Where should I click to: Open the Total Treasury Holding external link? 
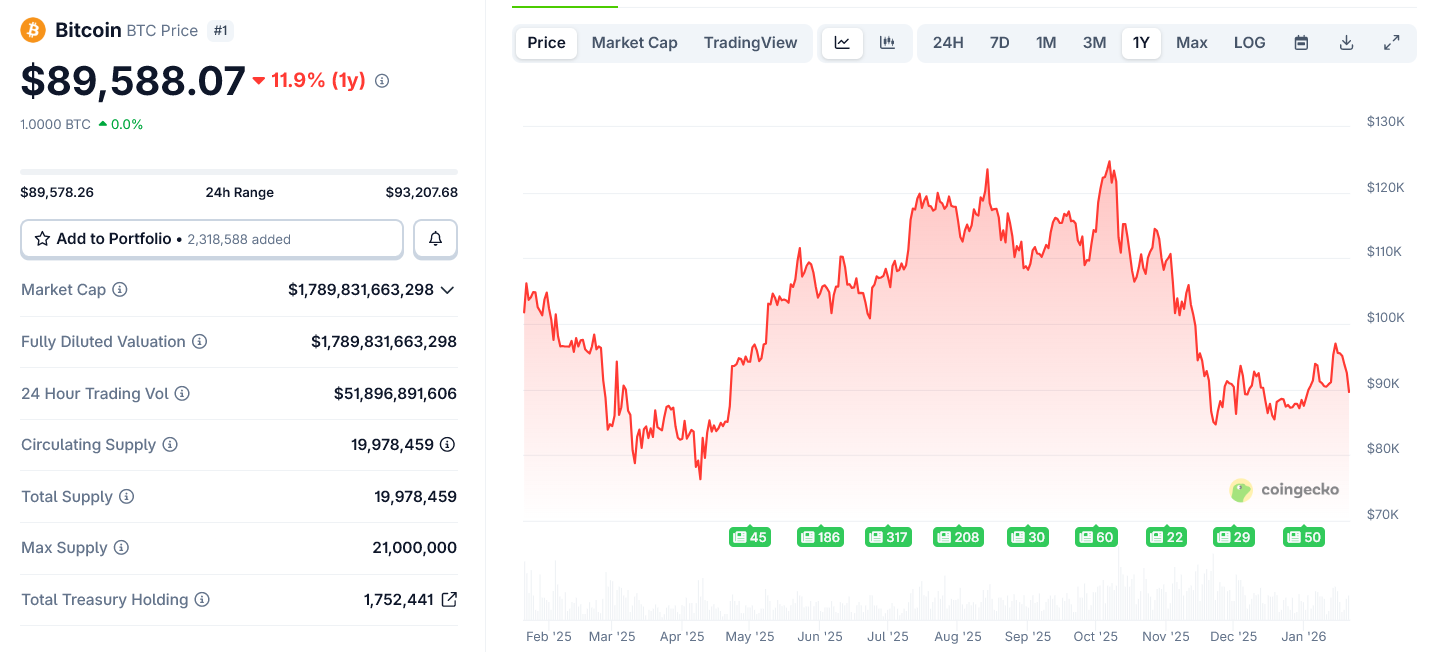(x=449, y=599)
